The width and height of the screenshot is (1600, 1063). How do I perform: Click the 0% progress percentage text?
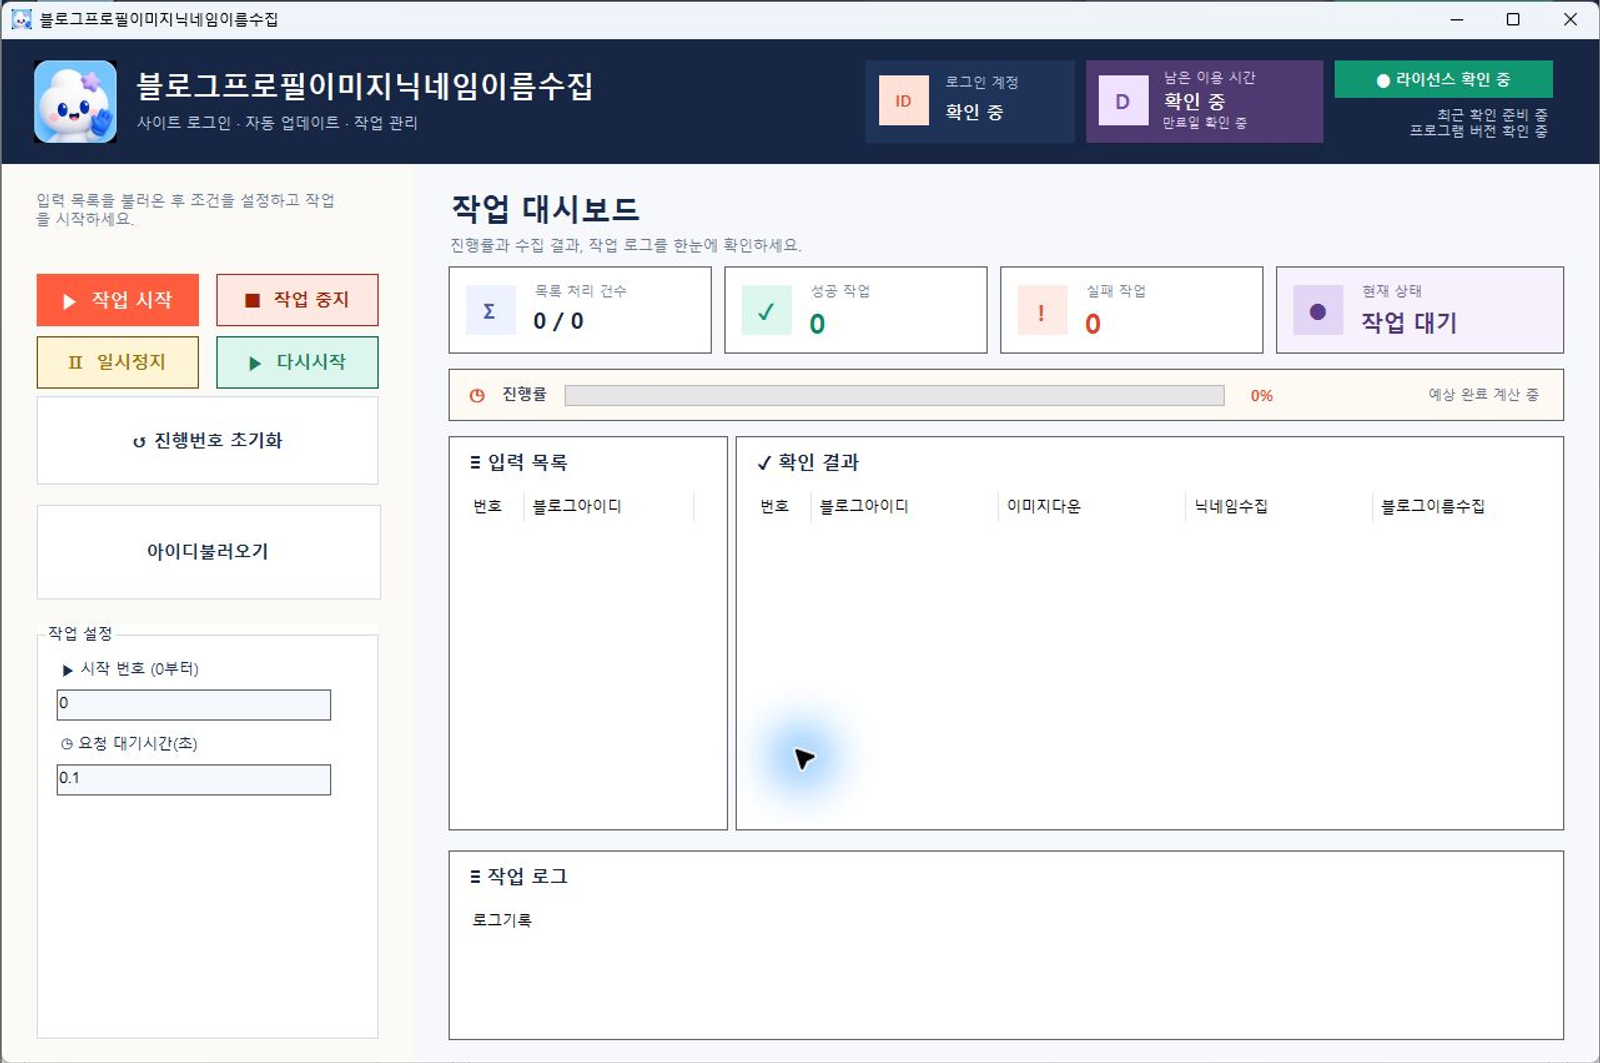(1261, 396)
